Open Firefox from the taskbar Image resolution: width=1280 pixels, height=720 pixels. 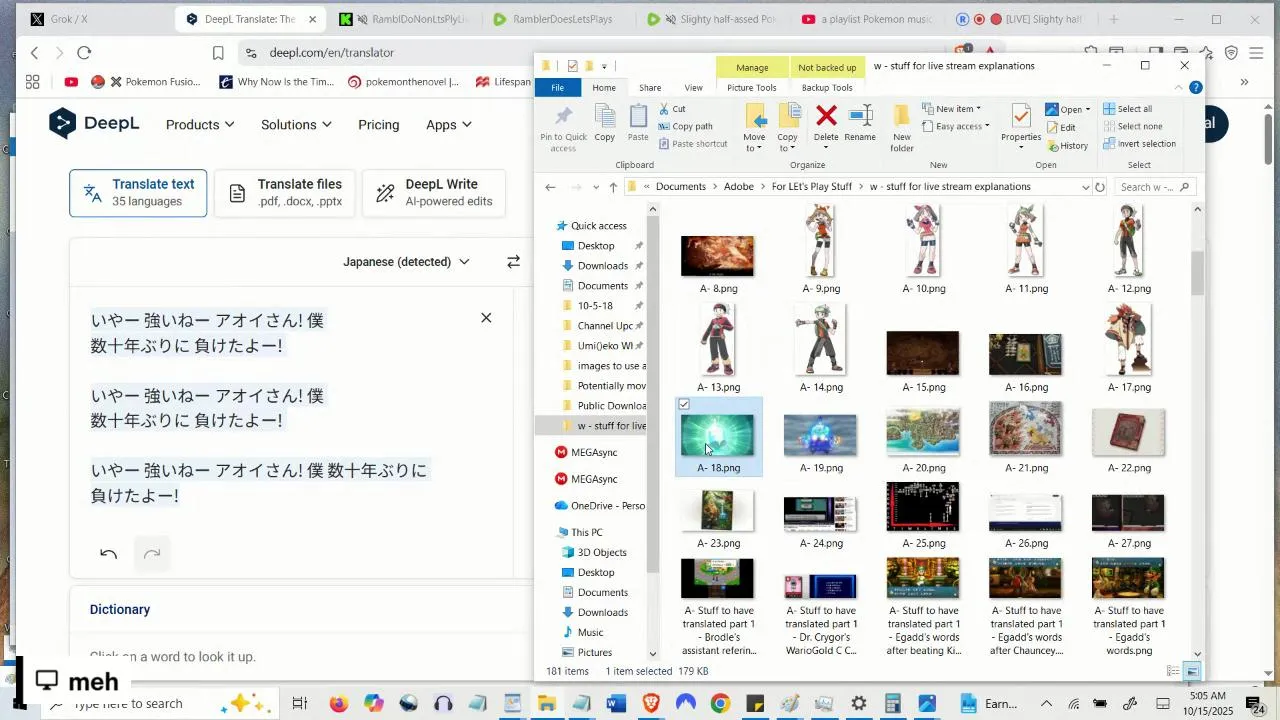[x=338, y=704]
